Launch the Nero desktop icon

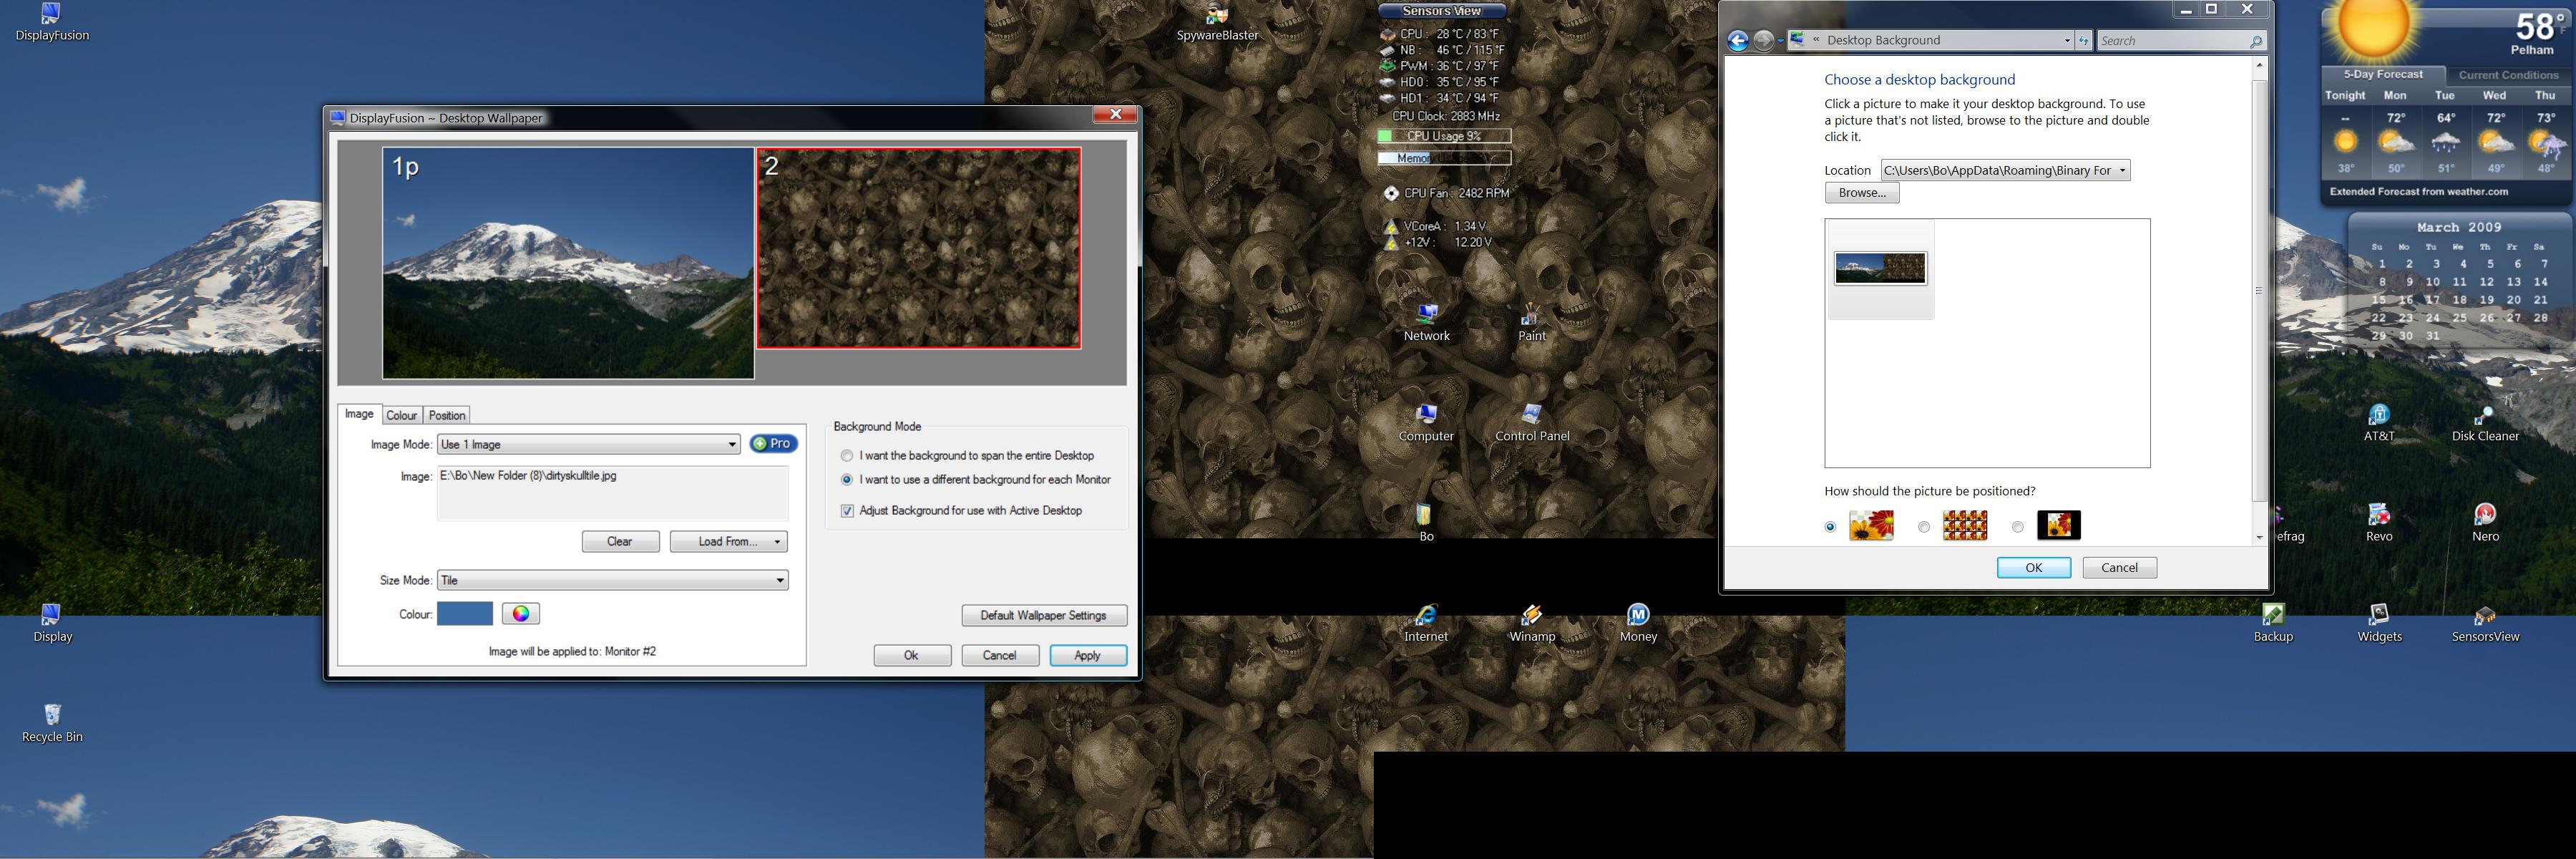(2484, 515)
